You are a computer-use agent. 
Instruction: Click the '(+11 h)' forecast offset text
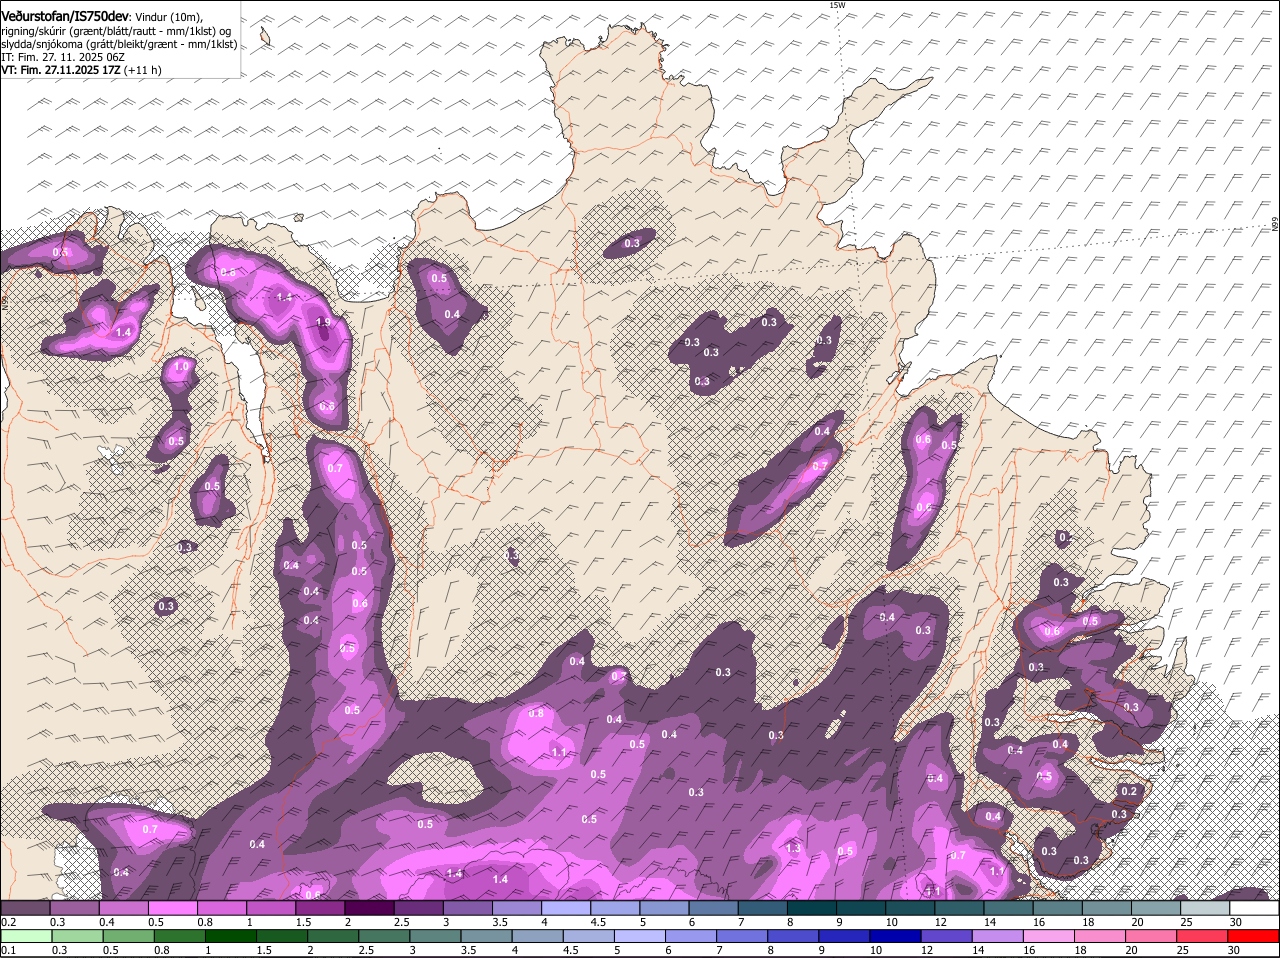(143, 70)
